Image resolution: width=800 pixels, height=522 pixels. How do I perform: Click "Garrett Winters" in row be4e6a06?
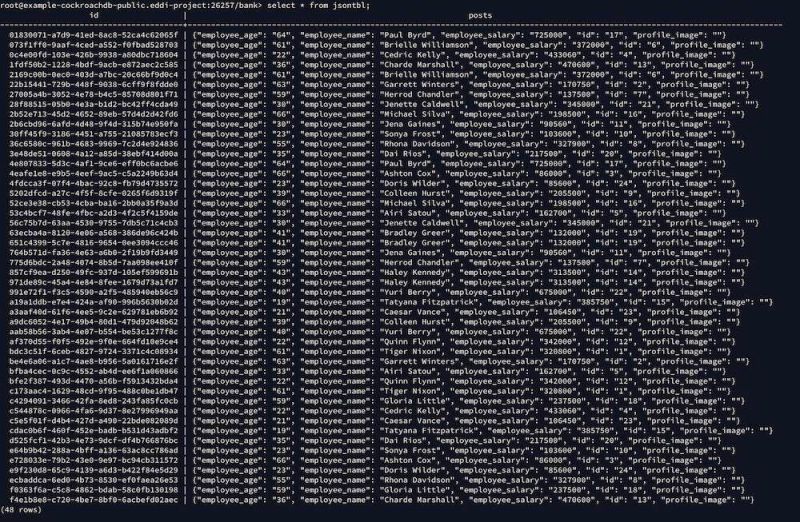tap(419, 361)
